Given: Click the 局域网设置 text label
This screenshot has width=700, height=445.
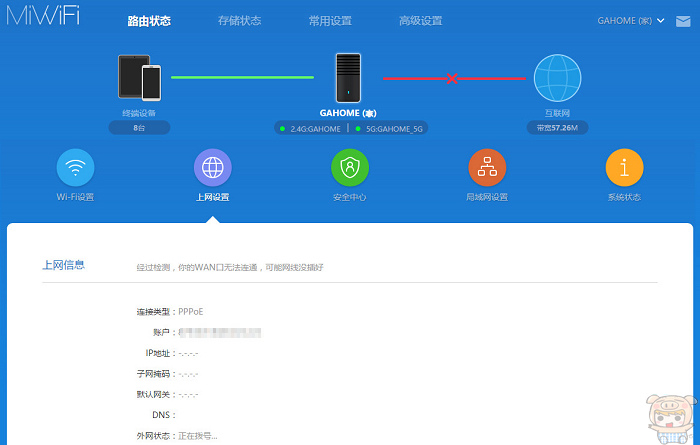Looking at the screenshot, I should pos(487,197).
